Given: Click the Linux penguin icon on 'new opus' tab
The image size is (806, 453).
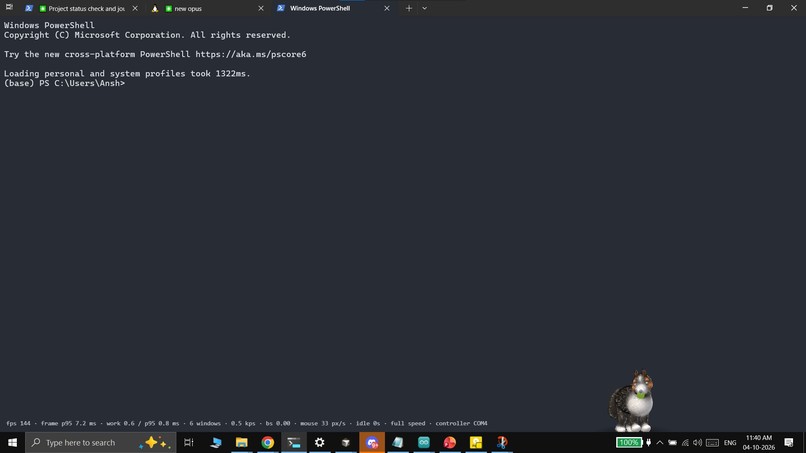Looking at the screenshot, I should point(155,8).
